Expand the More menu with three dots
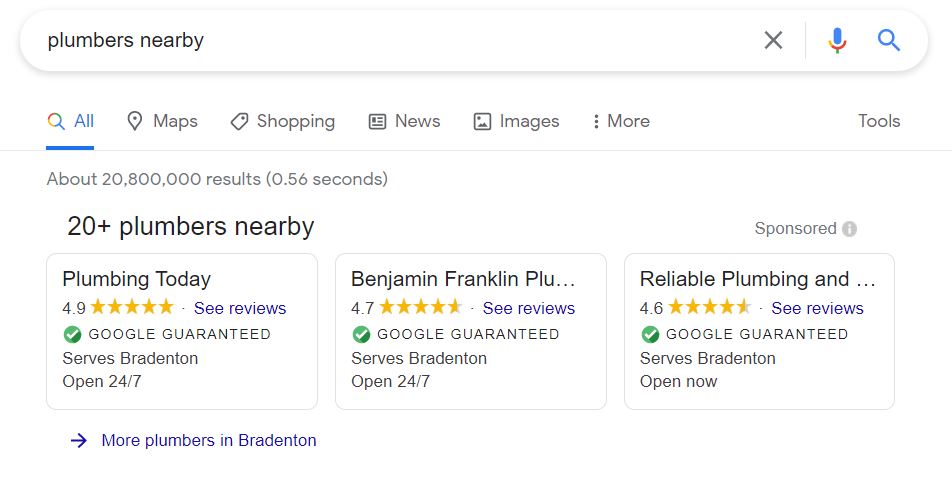The width and height of the screenshot is (952, 477). click(x=621, y=121)
